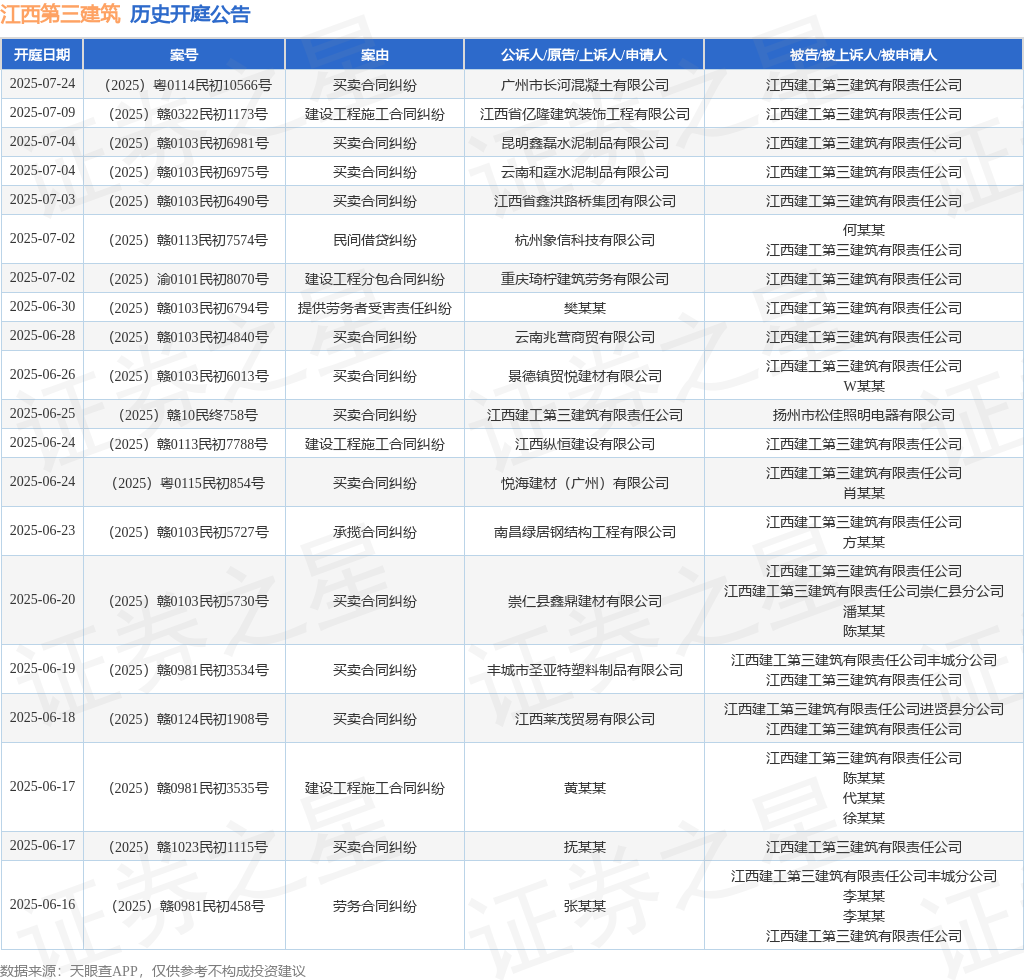The image size is (1024, 980).
Task: Click the 开庭日期 column header
Action: pyautogui.click(x=42, y=55)
